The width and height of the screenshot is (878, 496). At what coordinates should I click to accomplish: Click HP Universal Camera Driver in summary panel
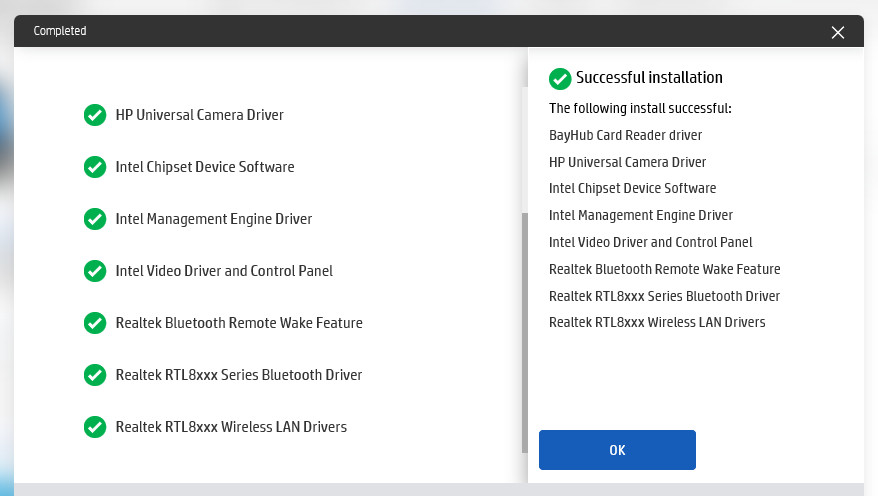[627, 162]
